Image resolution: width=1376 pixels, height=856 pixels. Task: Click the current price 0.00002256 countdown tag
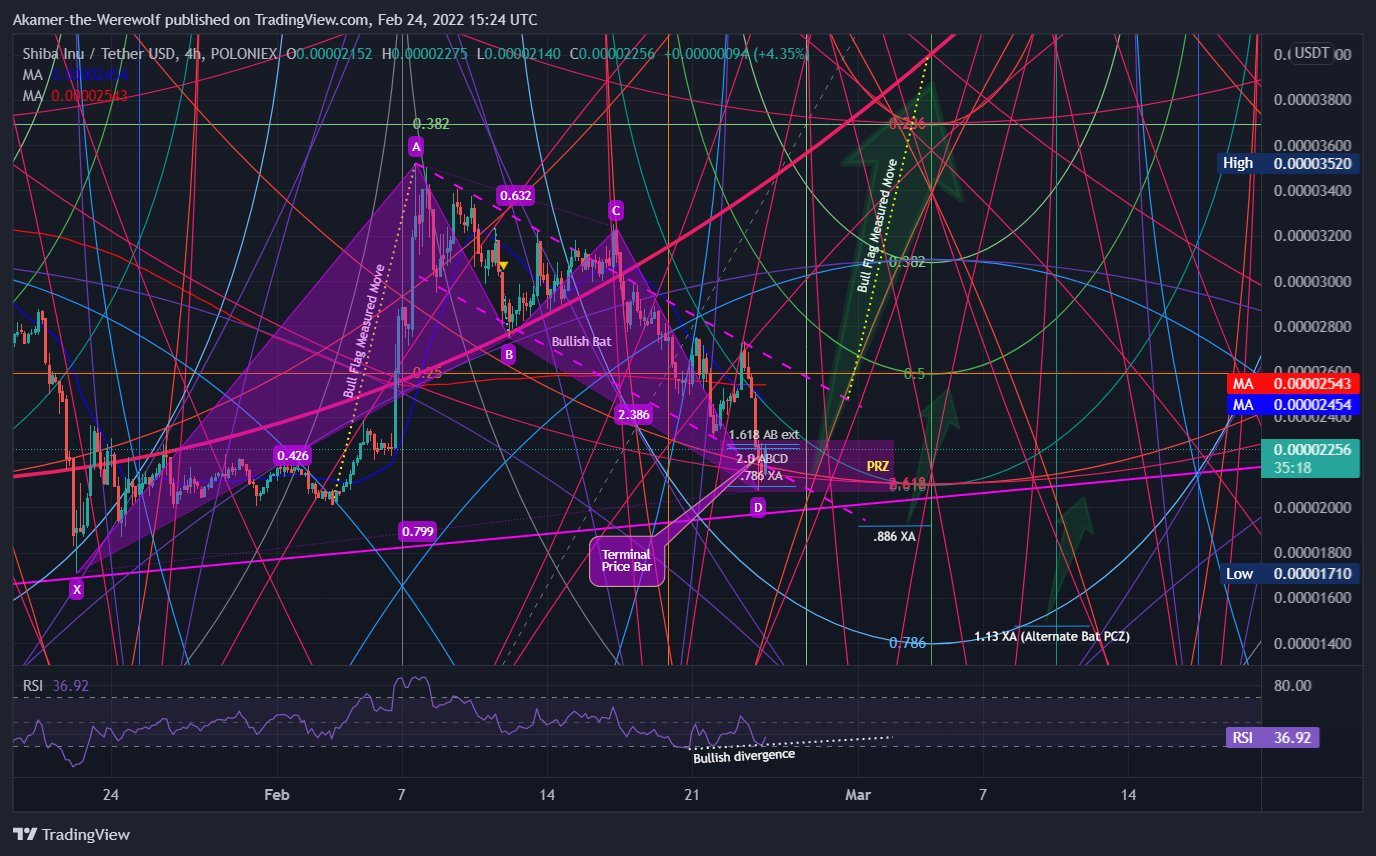1312,458
